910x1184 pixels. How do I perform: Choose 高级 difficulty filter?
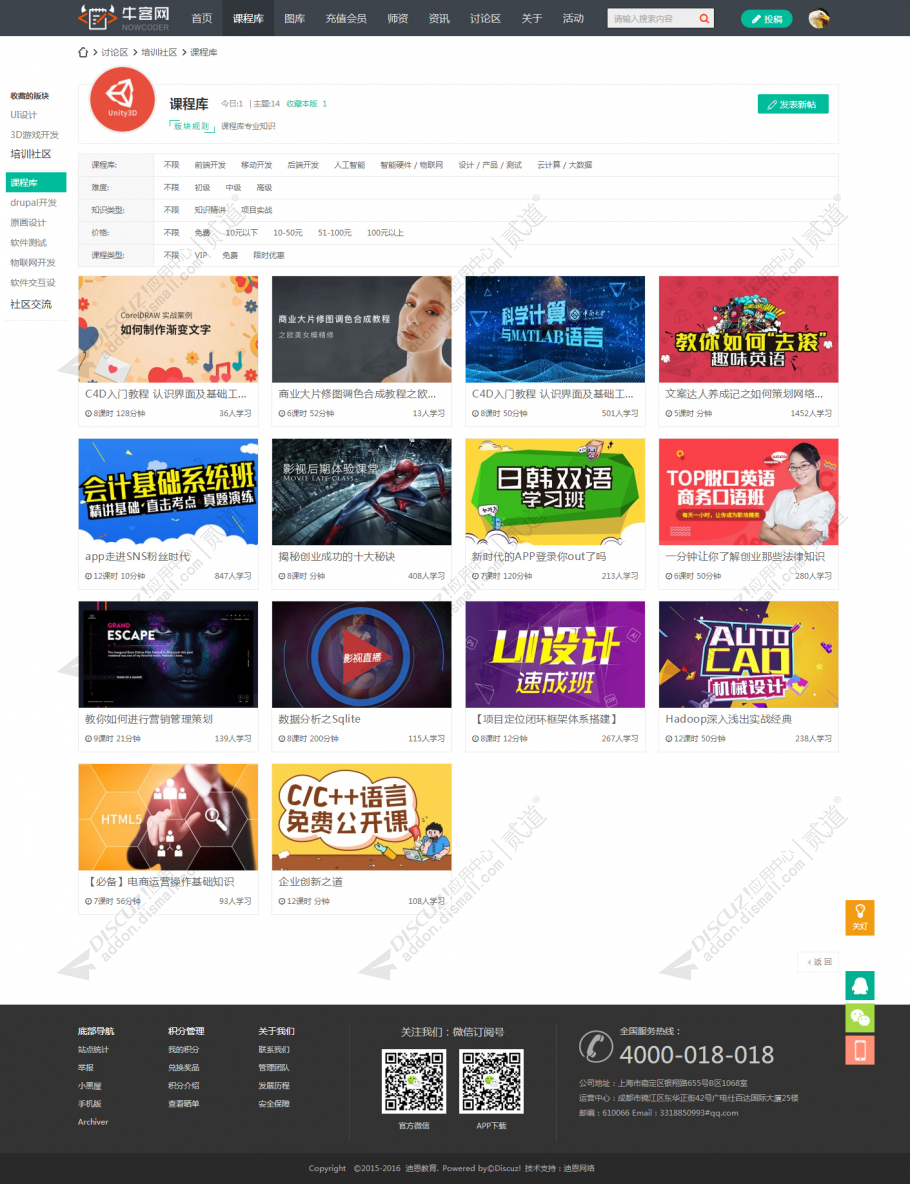[264, 187]
